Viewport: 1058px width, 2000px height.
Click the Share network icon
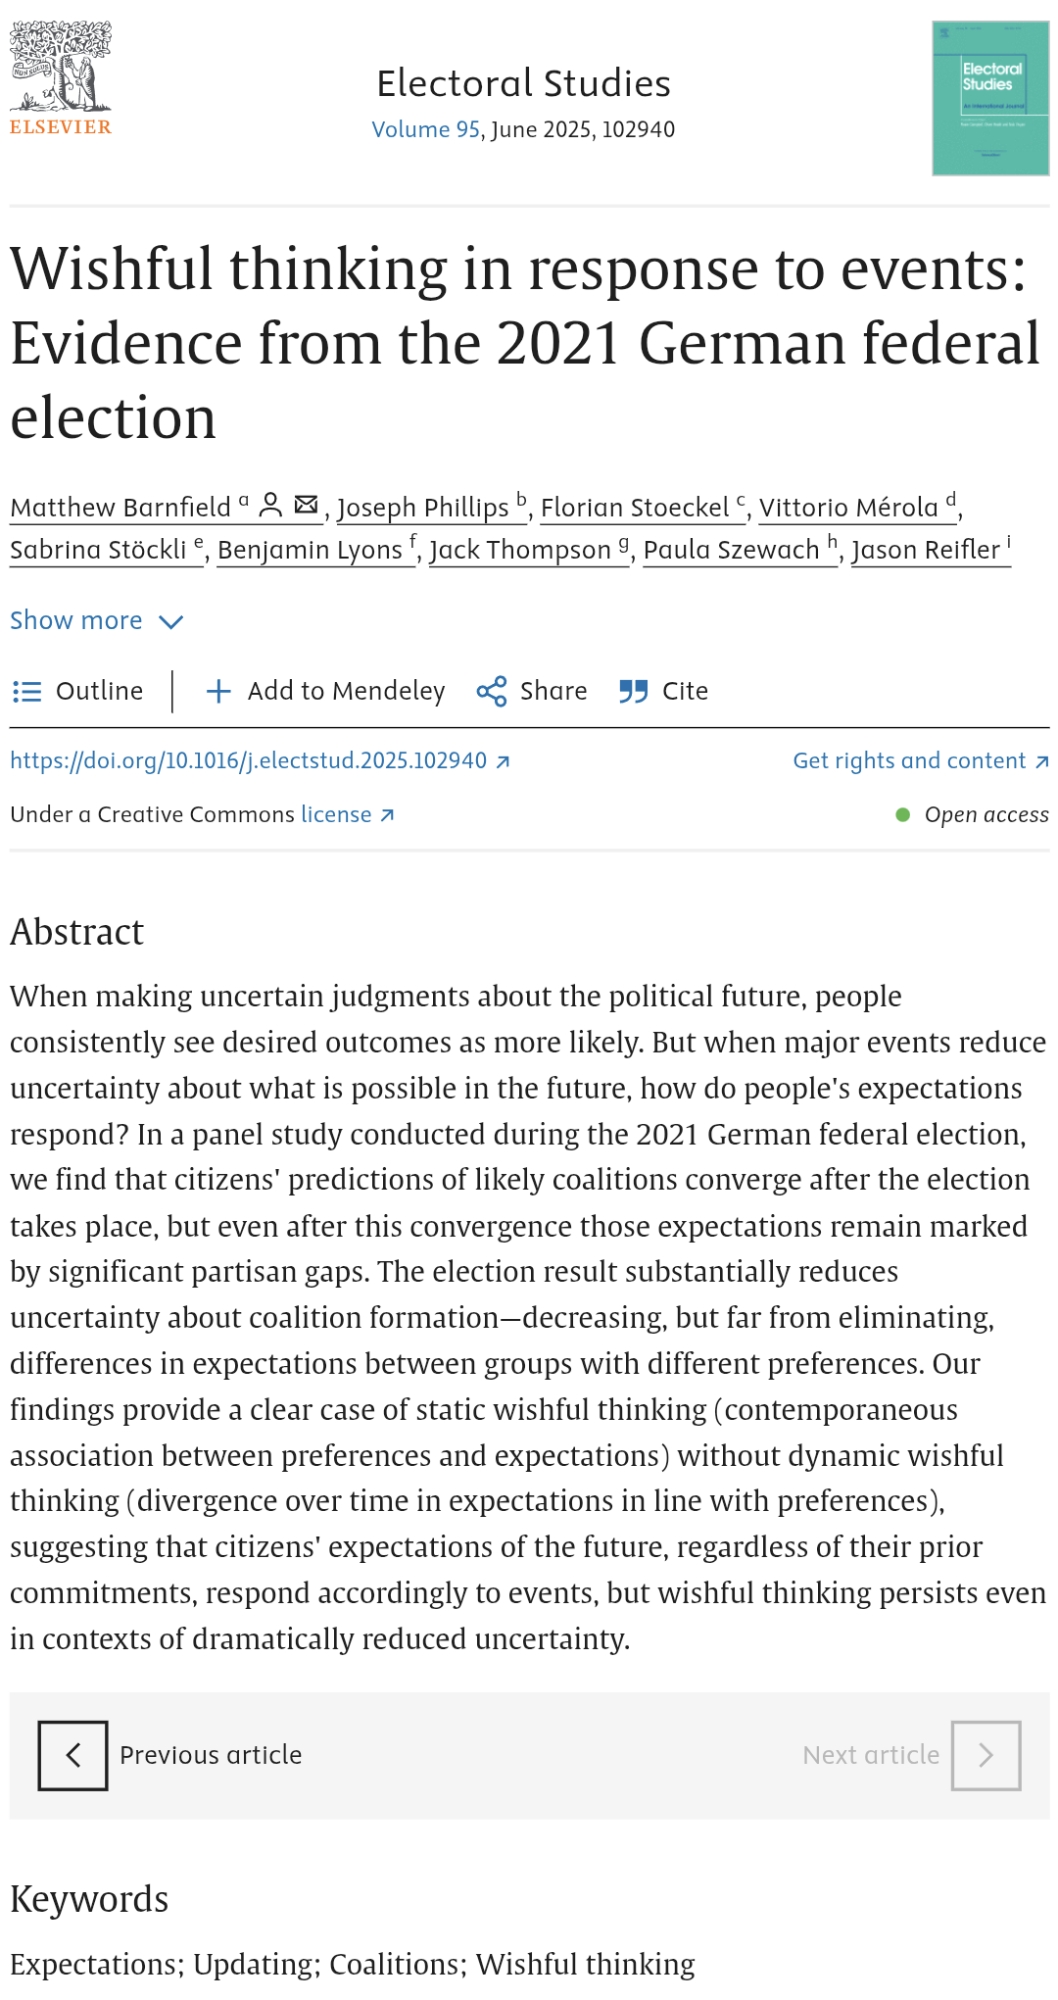(491, 692)
